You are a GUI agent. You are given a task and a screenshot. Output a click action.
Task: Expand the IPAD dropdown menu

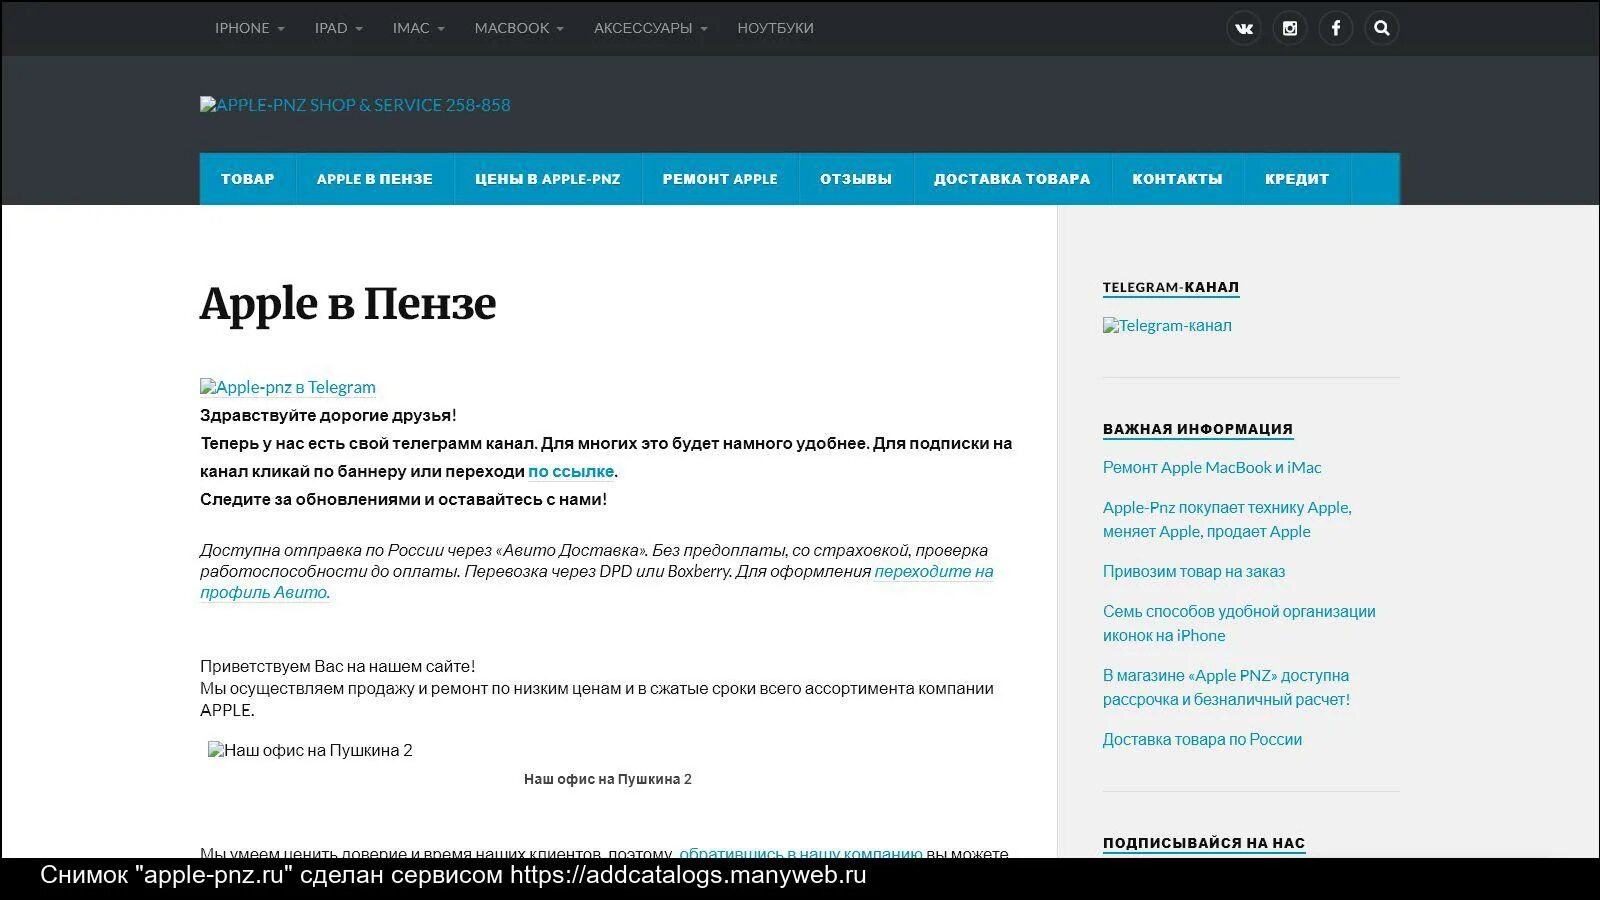(339, 28)
